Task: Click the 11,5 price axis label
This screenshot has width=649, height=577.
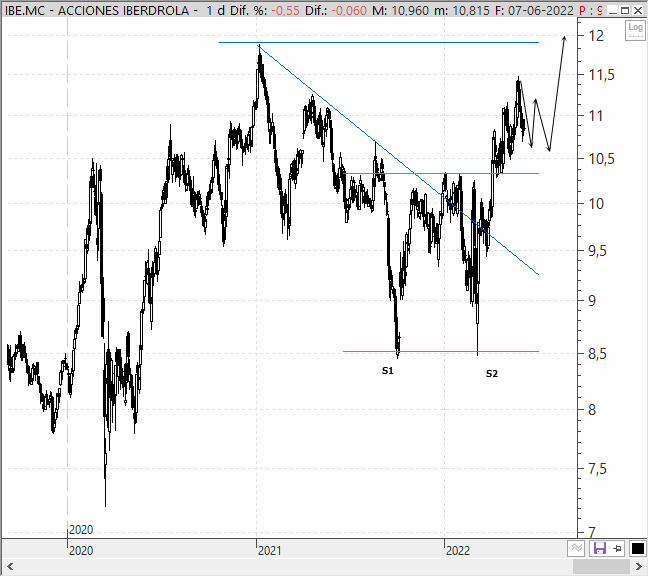Action: point(602,75)
